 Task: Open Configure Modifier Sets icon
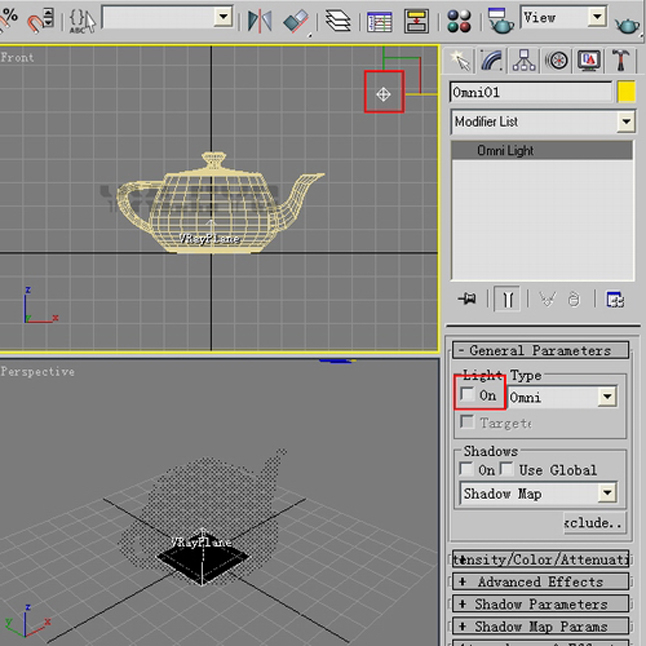615,299
